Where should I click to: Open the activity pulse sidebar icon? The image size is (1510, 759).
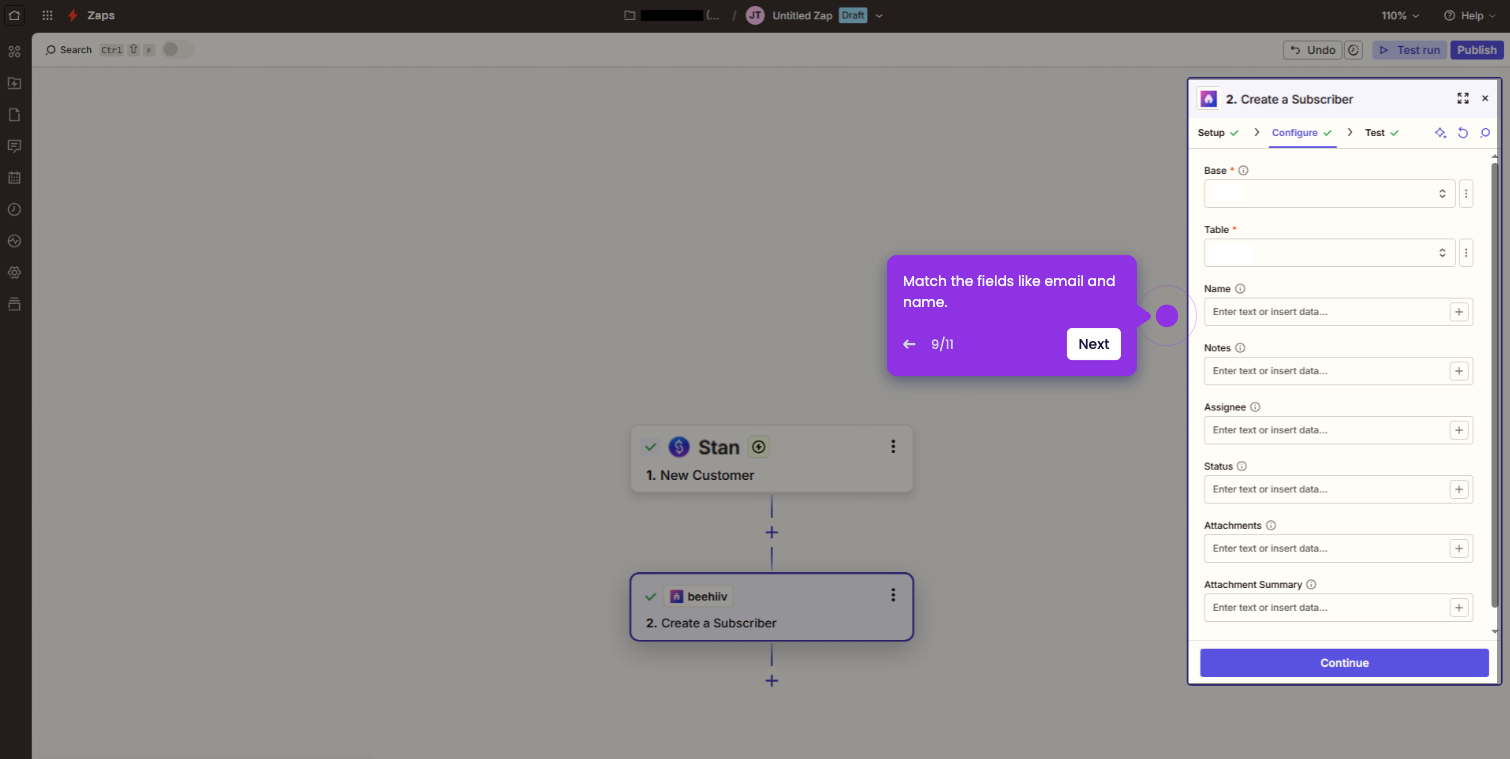click(x=14, y=241)
